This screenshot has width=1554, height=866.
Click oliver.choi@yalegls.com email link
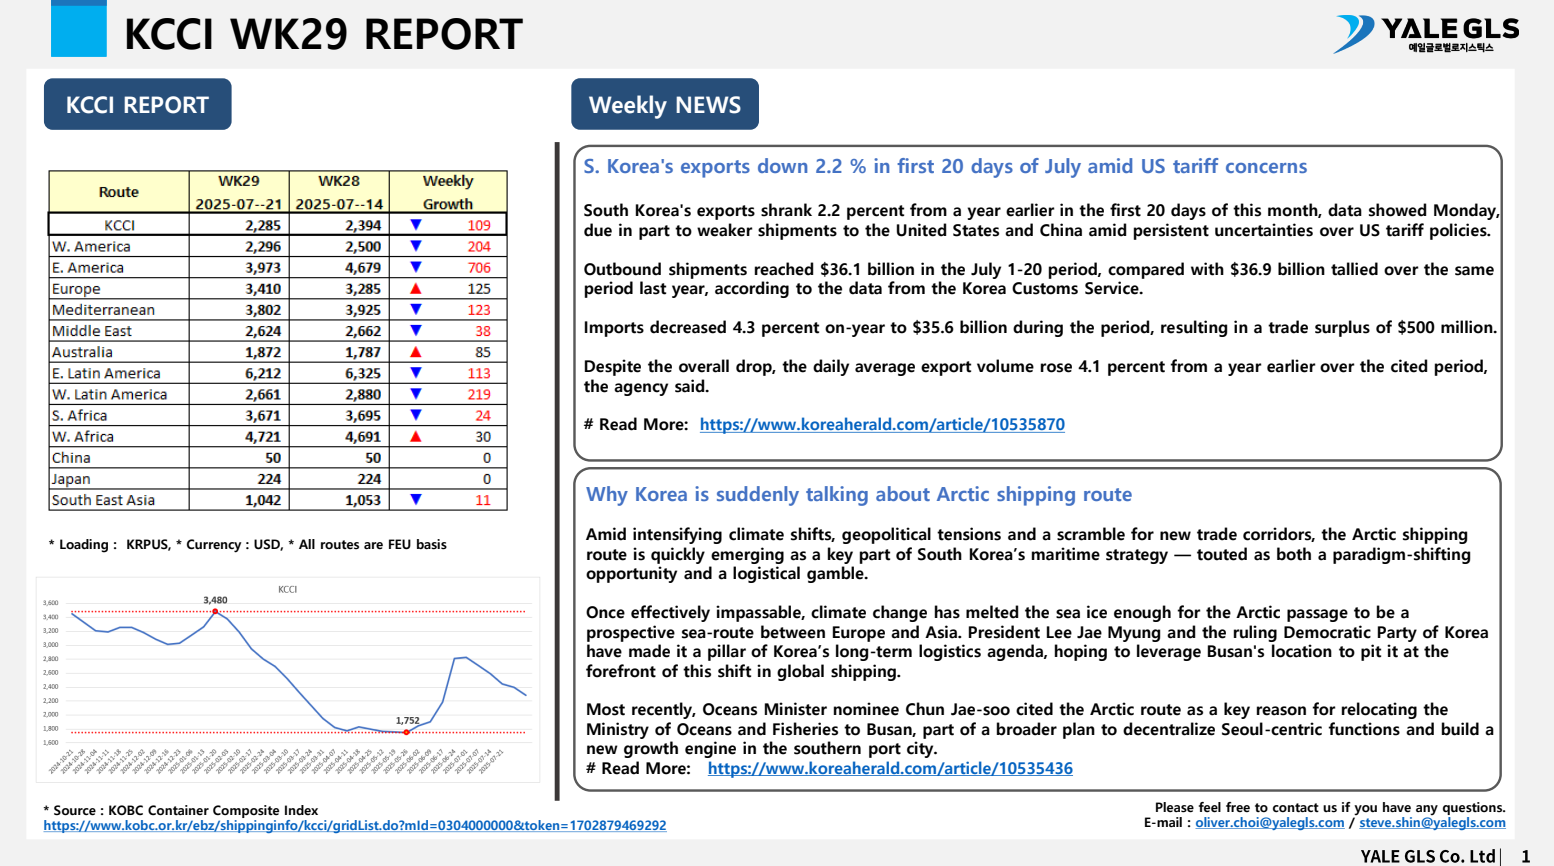(x=1270, y=823)
